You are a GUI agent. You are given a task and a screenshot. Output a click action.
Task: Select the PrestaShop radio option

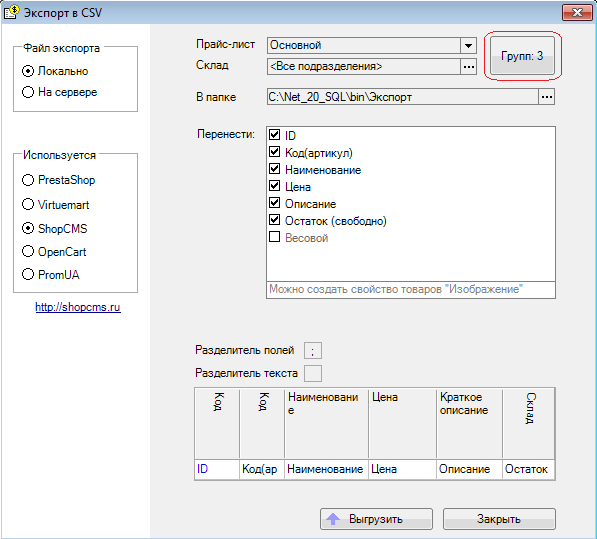click(x=28, y=180)
